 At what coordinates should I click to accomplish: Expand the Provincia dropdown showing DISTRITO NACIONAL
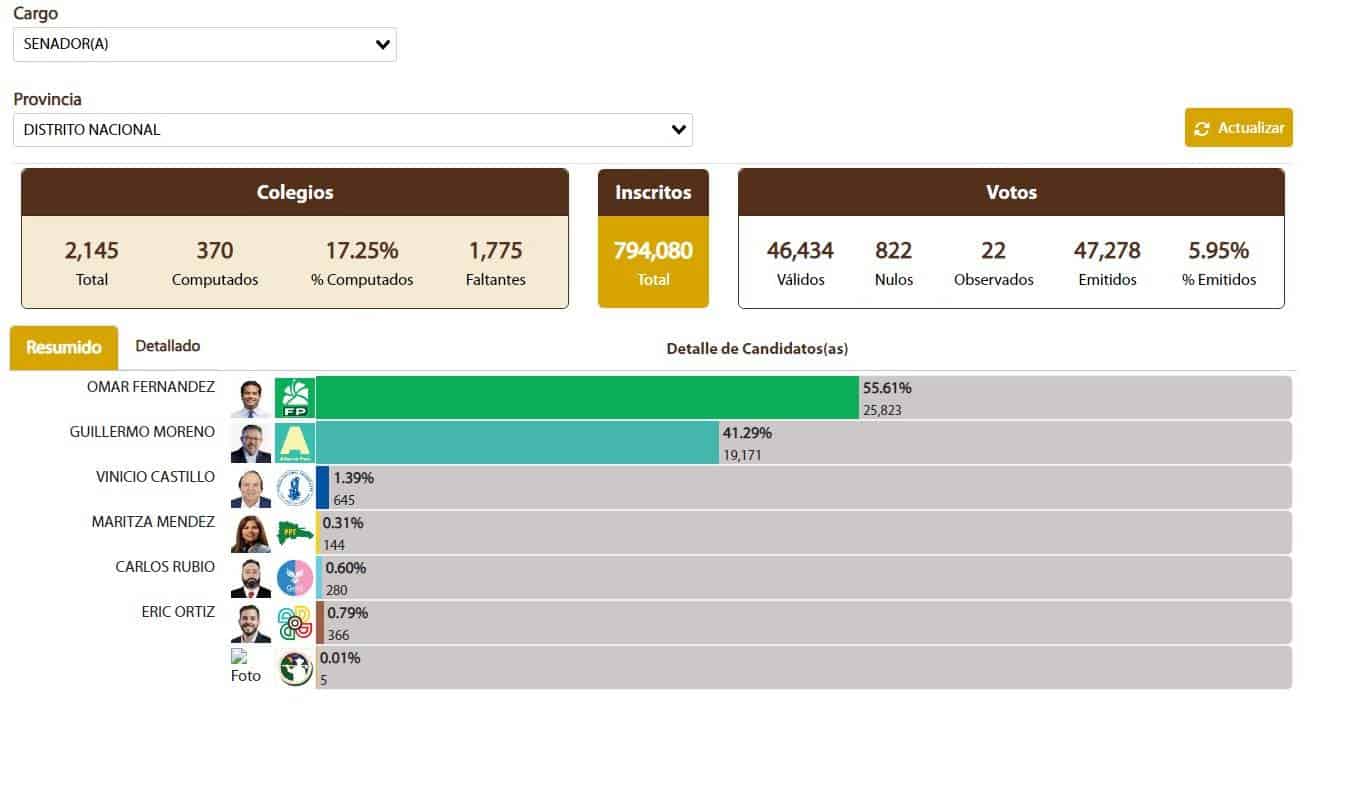coord(352,130)
